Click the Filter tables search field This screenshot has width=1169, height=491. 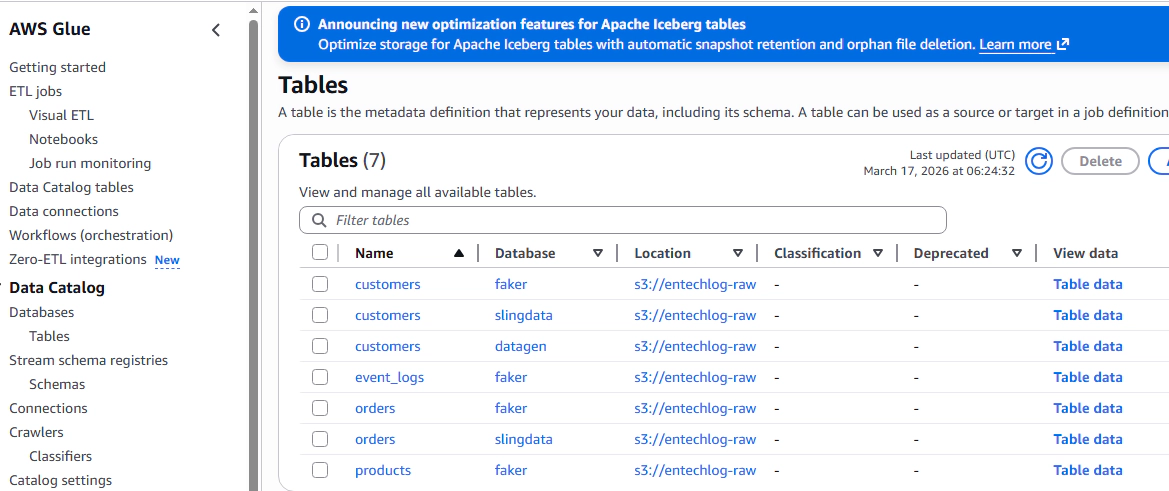tap(630, 220)
